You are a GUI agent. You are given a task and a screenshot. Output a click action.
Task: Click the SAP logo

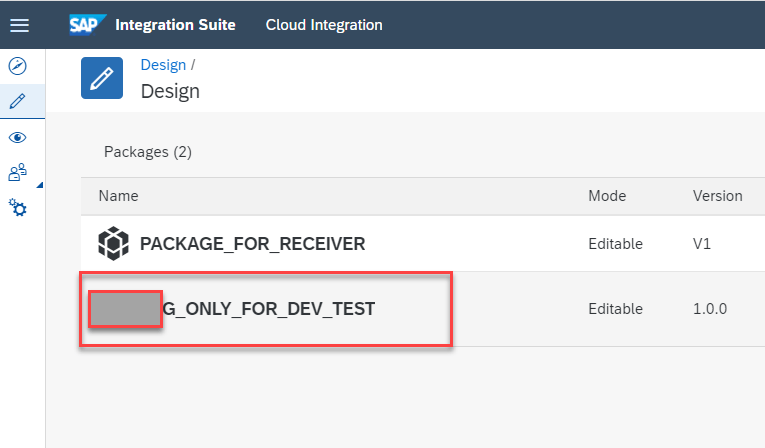87,24
